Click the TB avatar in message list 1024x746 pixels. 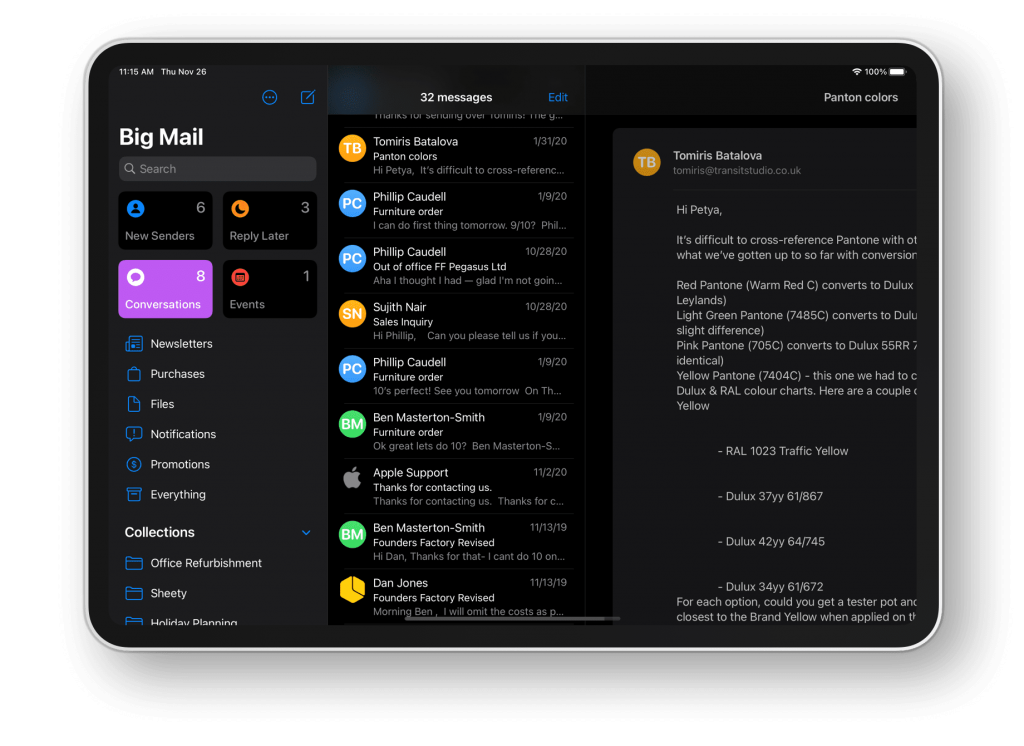tap(352, 148)
